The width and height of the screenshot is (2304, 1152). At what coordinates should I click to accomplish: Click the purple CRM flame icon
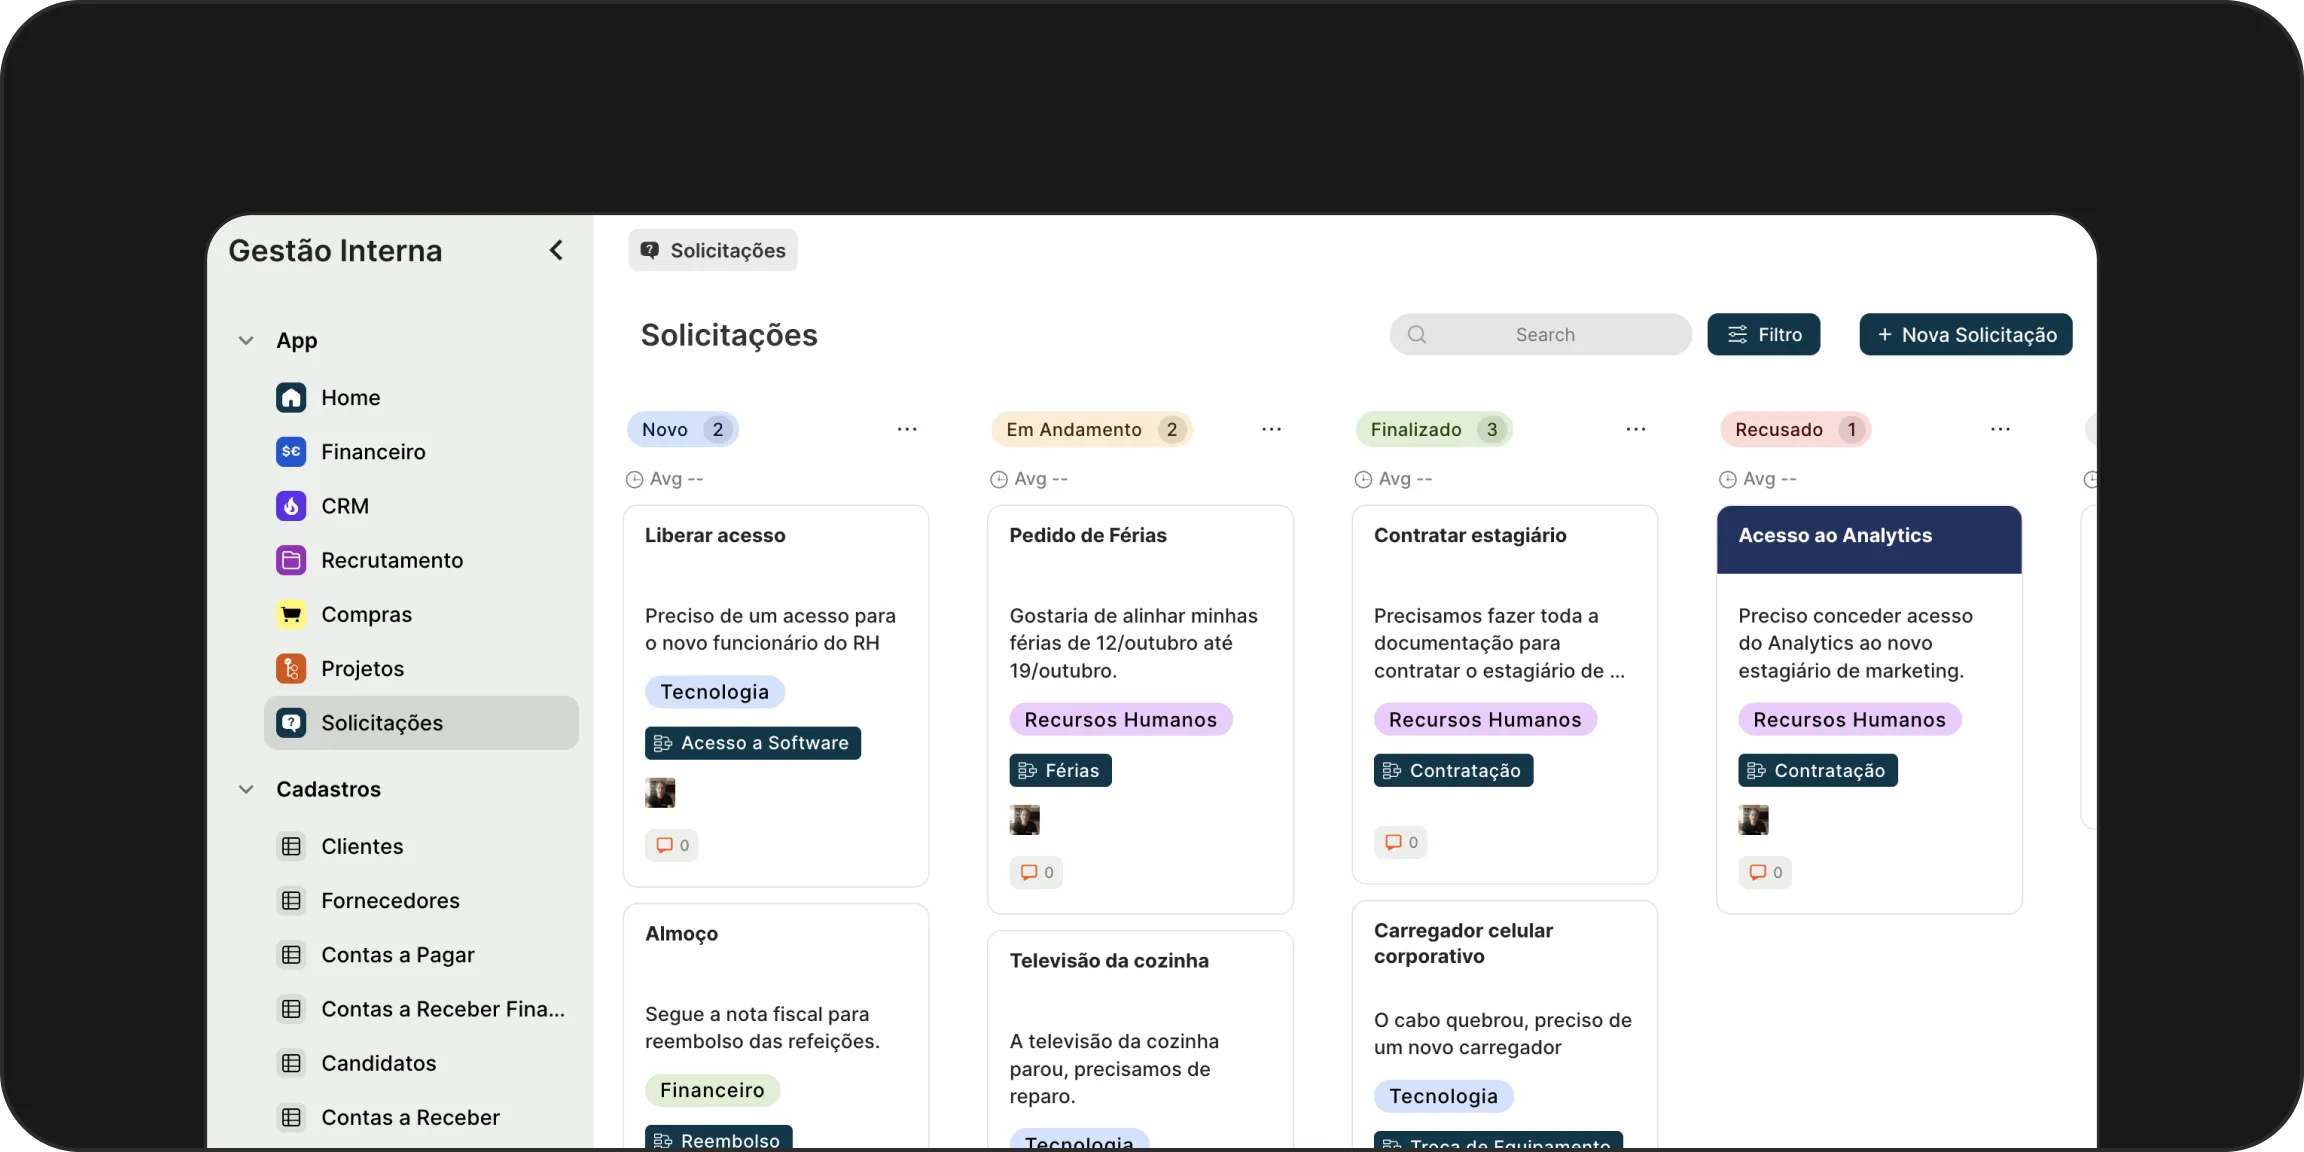291,506
